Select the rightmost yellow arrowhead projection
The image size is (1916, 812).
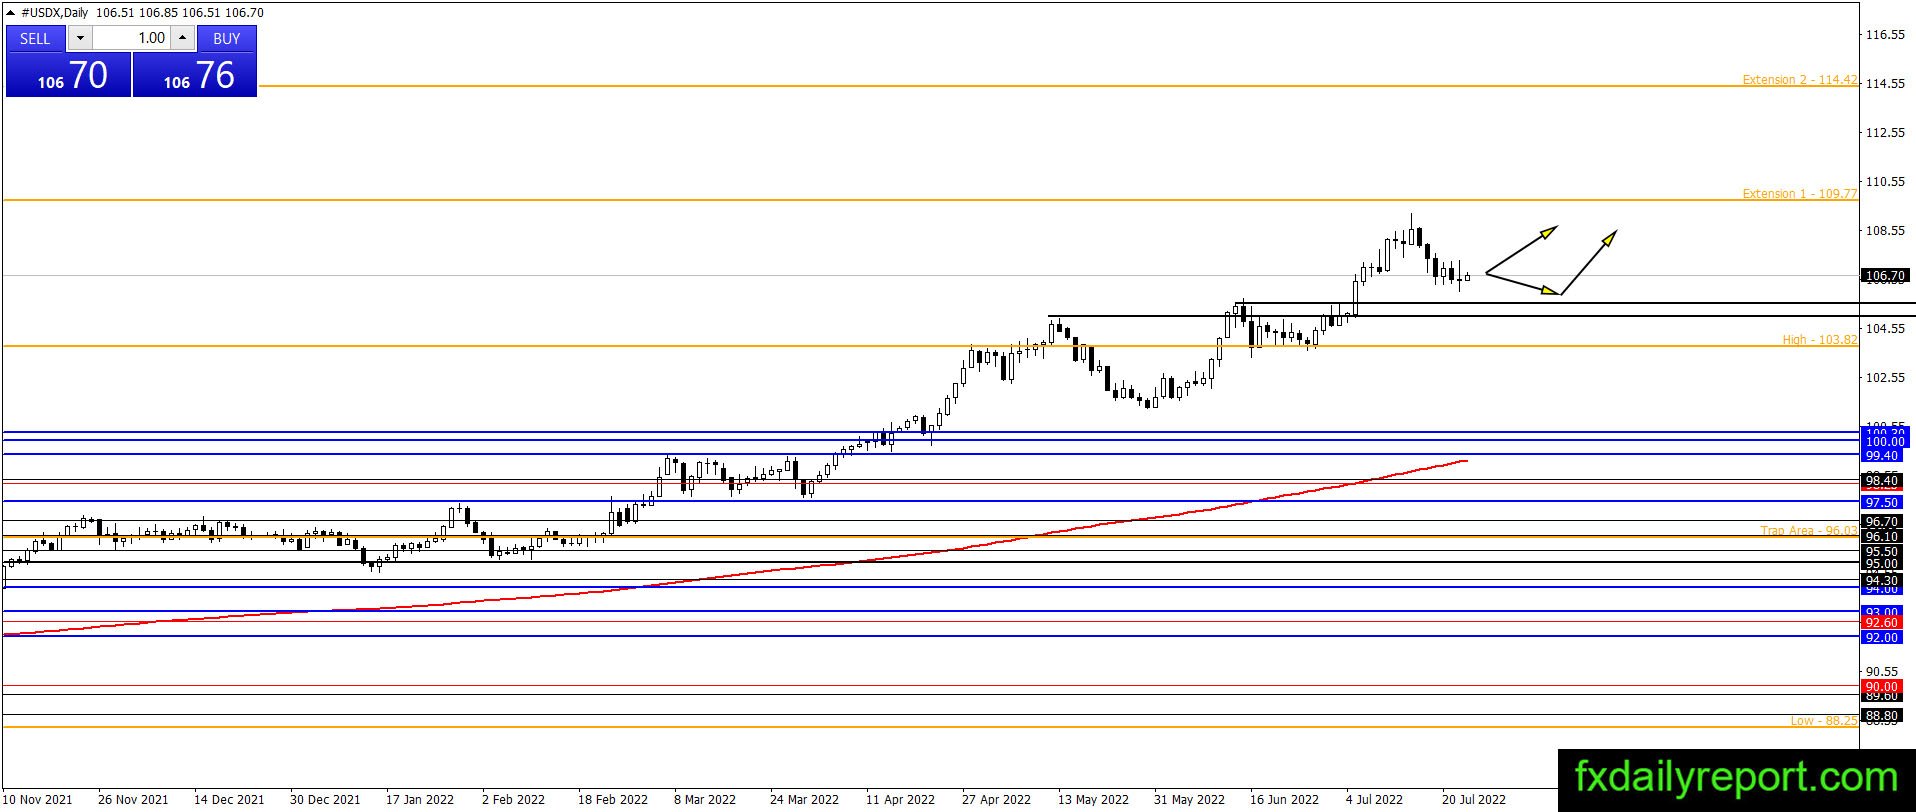coord(1609,237)
